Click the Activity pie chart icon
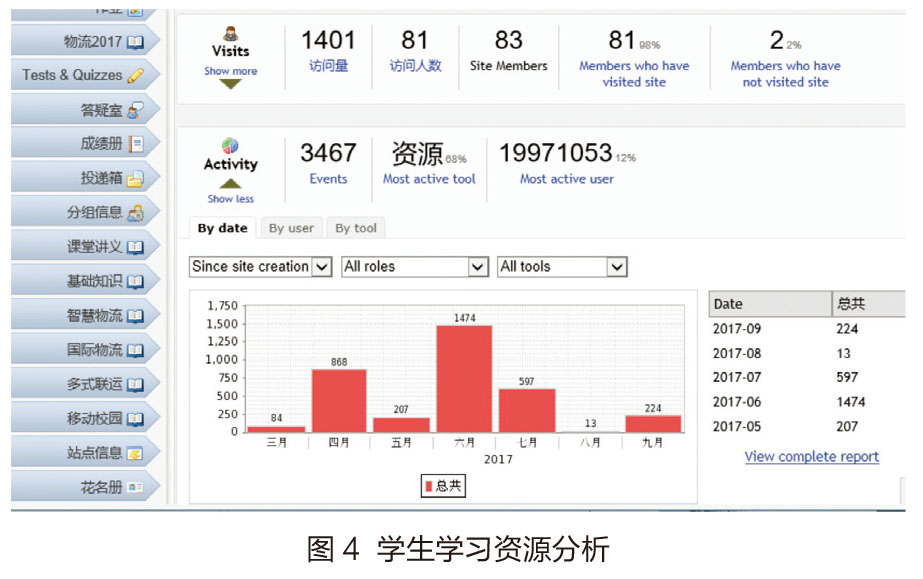Screen dimensions: 923x579 click(231, 146)
